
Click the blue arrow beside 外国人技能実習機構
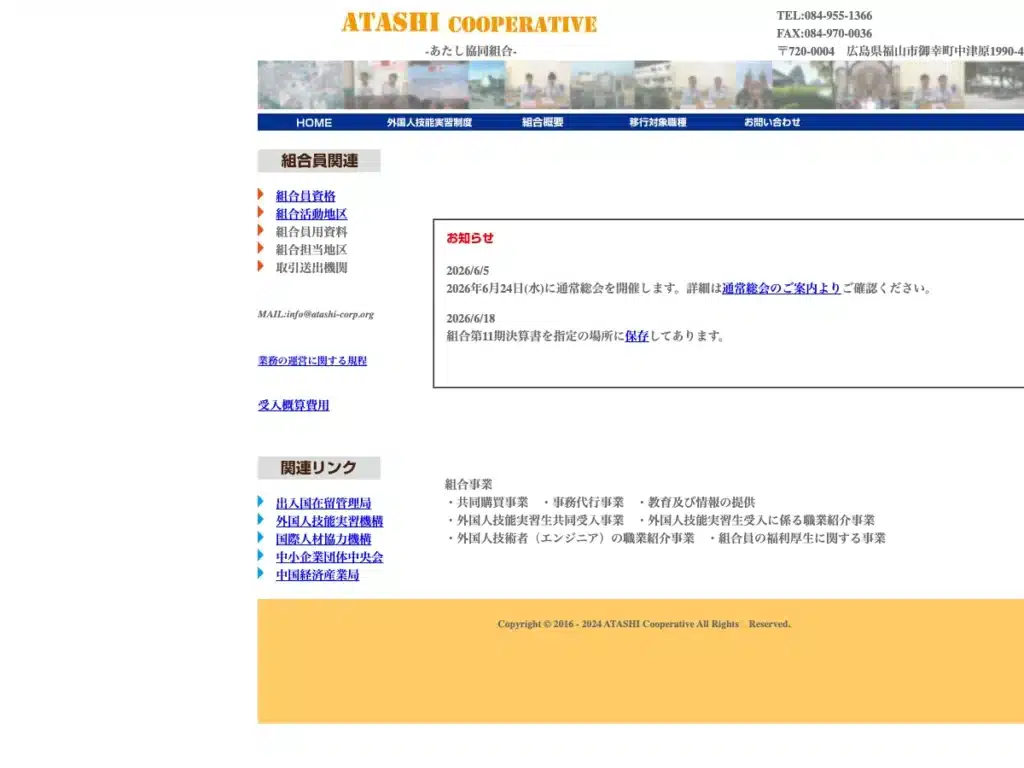(x=261, y=520)
